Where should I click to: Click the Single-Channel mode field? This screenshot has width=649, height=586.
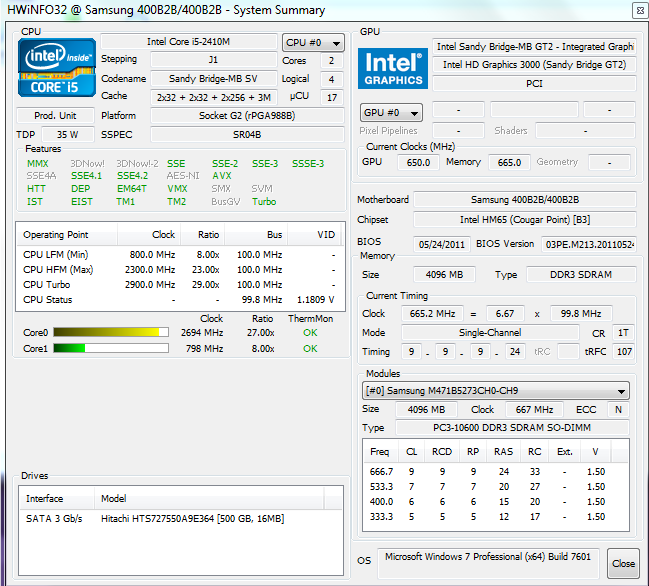(x=490, y=333)
